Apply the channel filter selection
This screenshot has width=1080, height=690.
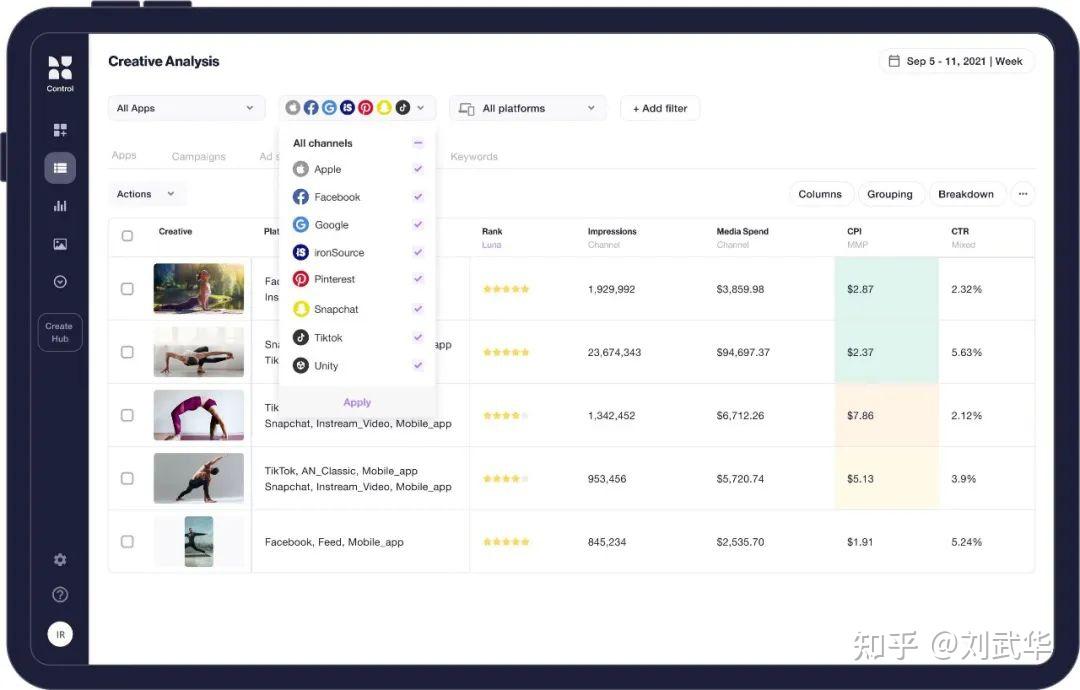[357, 401]
